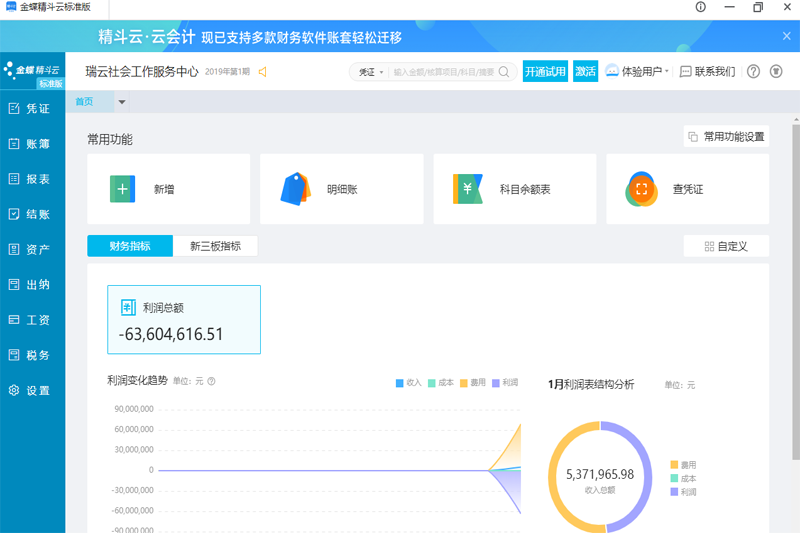Click the 利润总额 card icon

click(128, 307)
